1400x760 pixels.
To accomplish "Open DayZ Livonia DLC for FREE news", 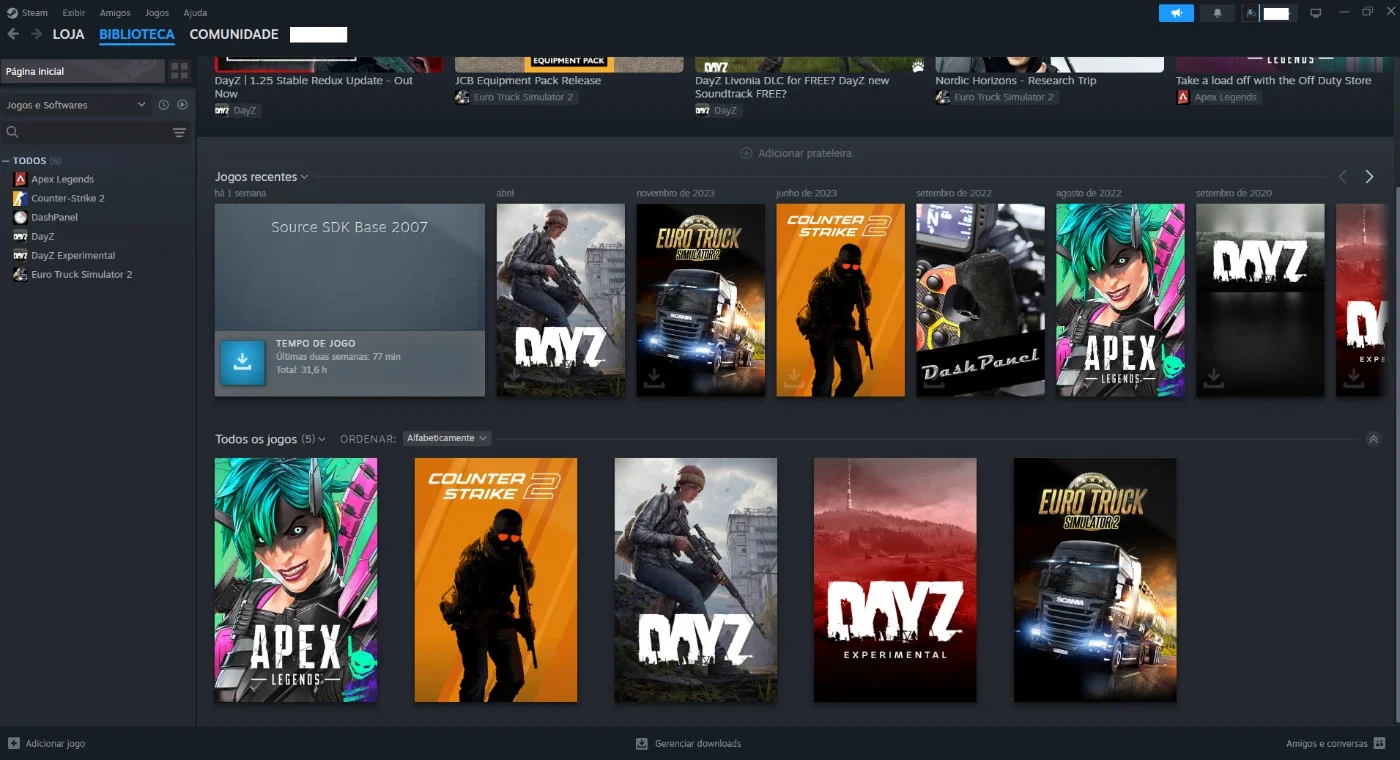I will point(792,87).
